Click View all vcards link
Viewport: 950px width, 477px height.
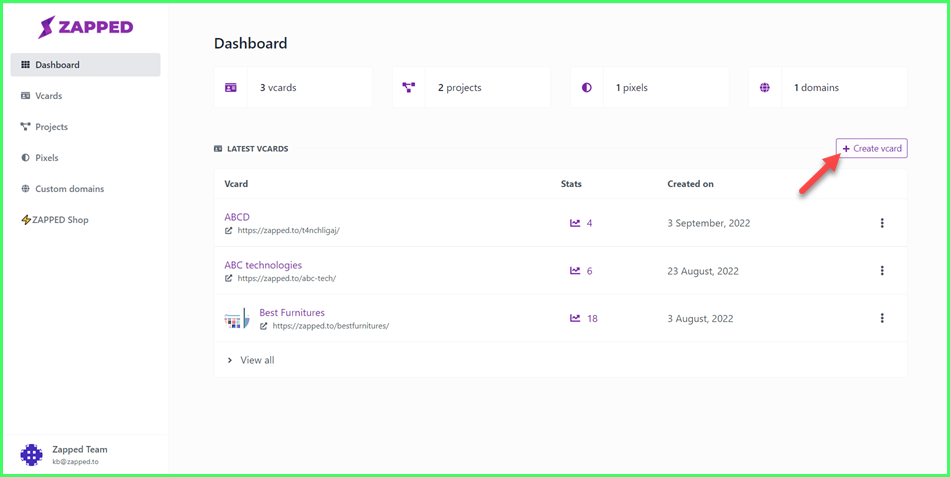point(257,360)
